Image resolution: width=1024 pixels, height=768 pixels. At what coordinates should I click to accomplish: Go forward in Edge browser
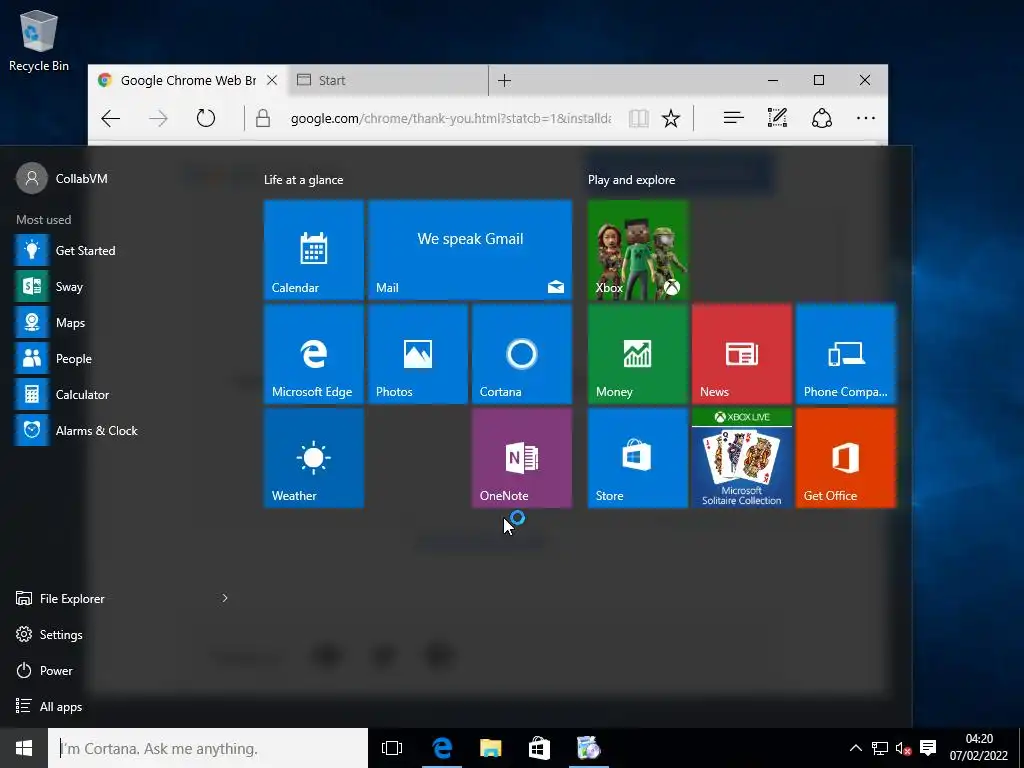pyautogui.click(x=158, y=118)
